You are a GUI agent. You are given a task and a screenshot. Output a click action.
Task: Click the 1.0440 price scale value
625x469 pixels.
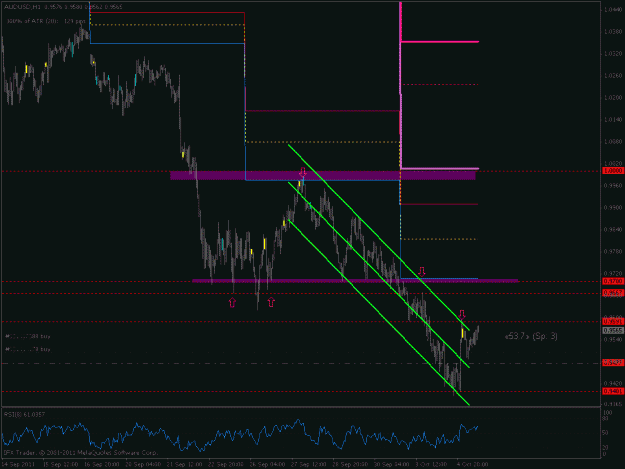coord(613,9)
